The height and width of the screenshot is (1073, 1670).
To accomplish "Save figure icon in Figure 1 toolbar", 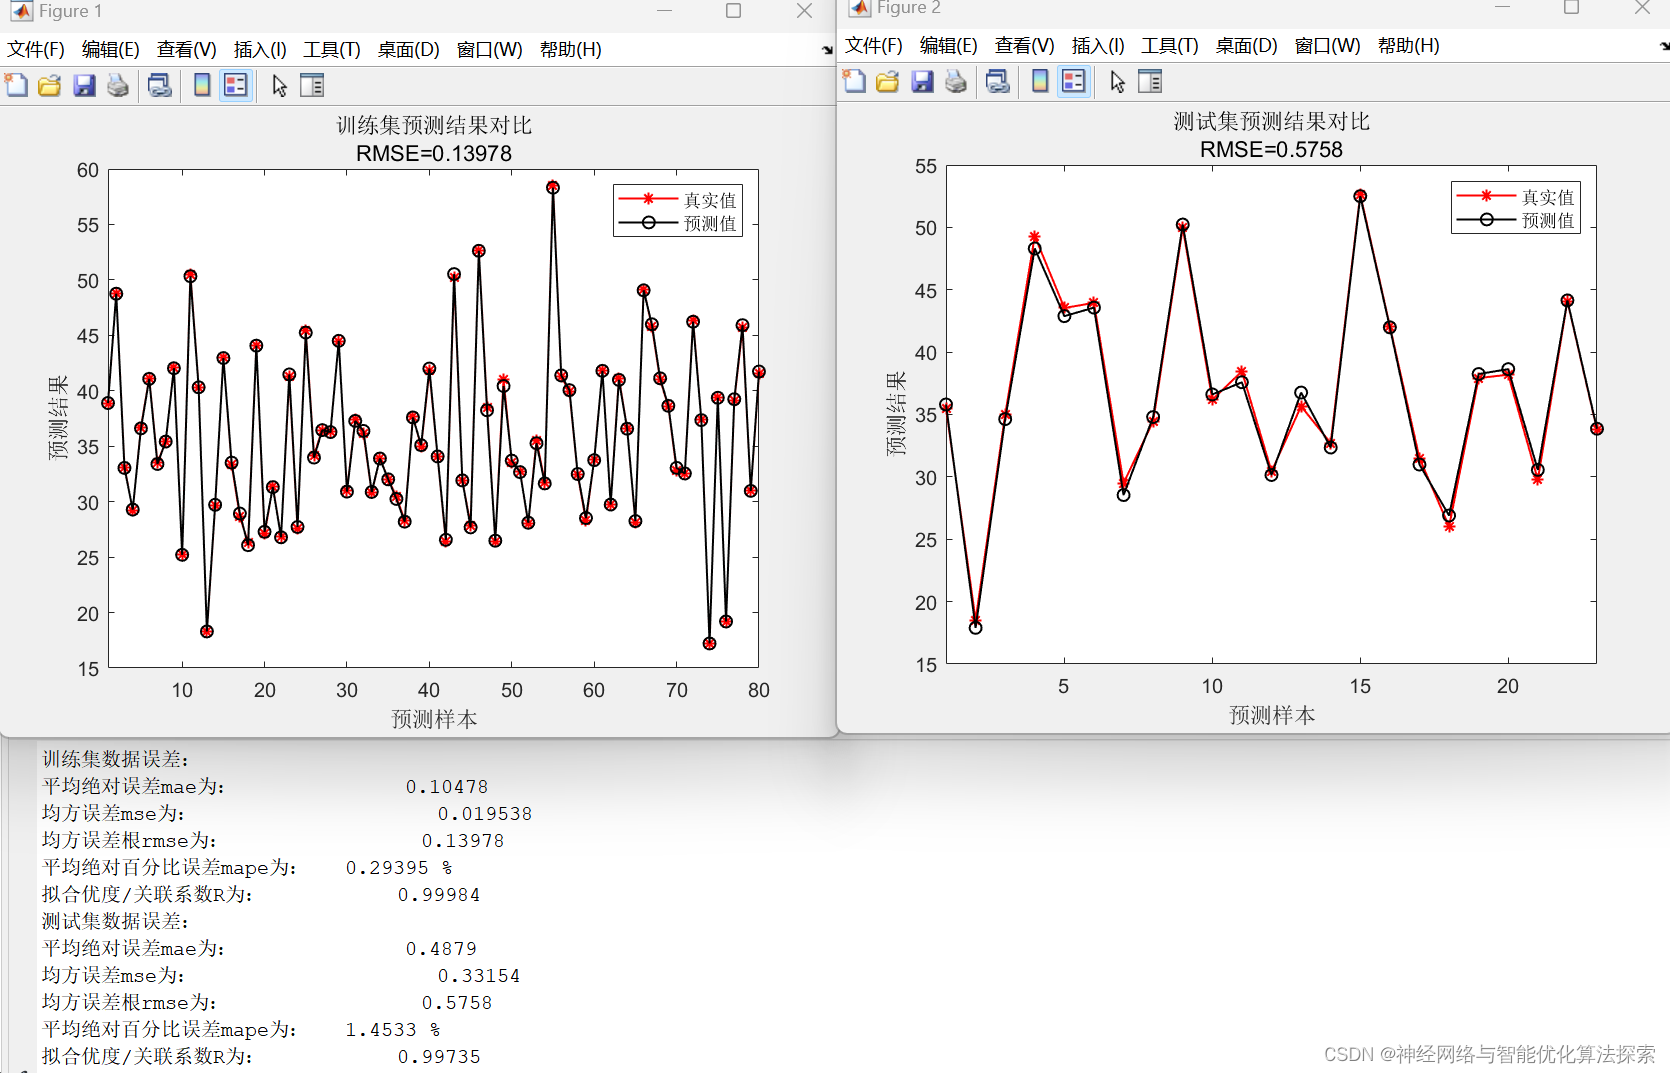I will pos(84,85).
